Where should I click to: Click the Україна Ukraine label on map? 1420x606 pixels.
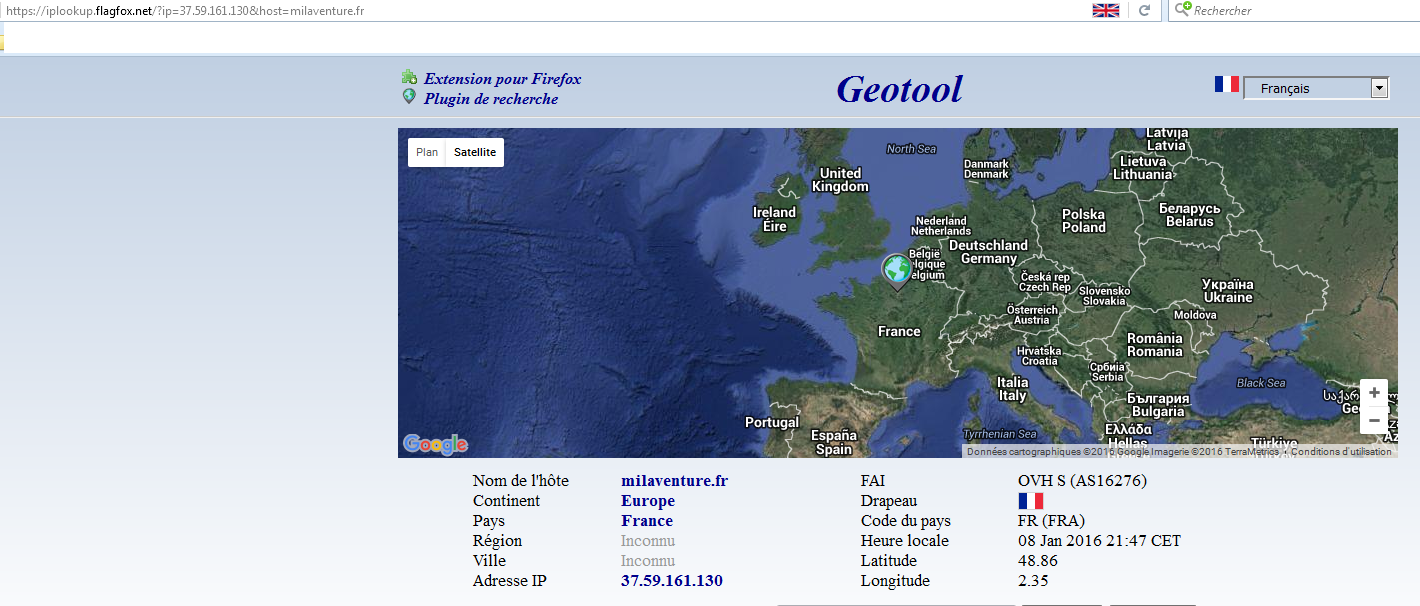tap(1228, 291)
